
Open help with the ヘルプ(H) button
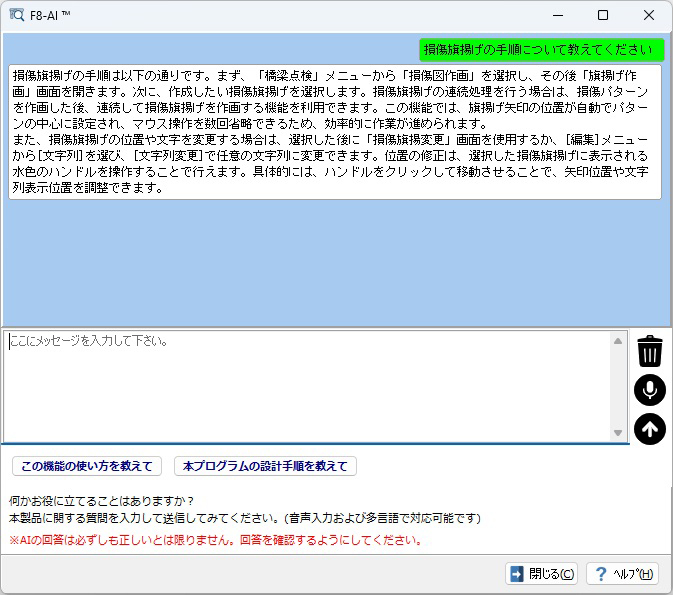coord(622,574)
